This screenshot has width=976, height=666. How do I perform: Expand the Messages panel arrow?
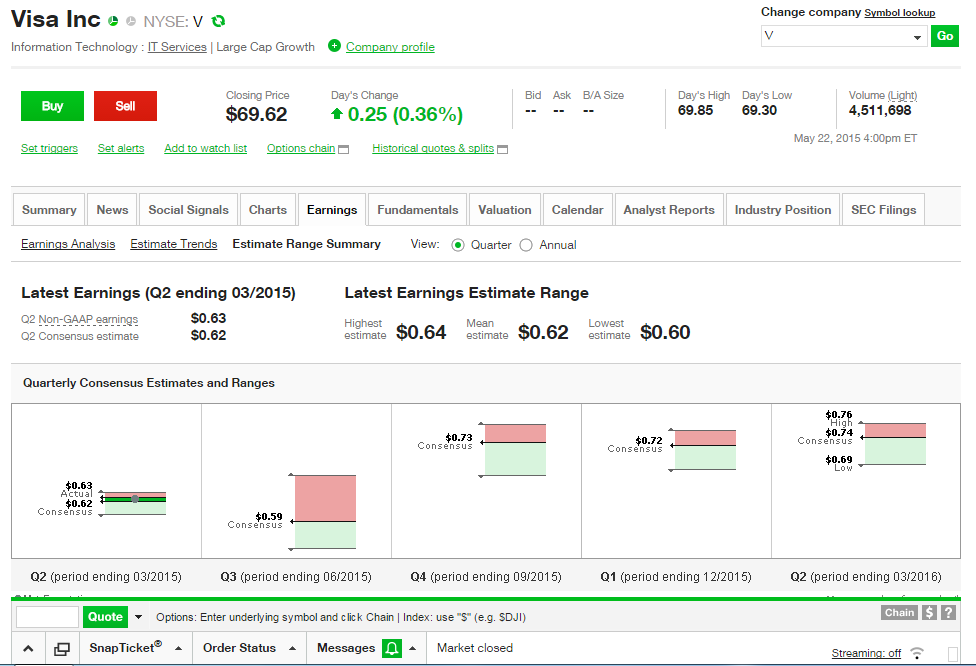[412, 649]
